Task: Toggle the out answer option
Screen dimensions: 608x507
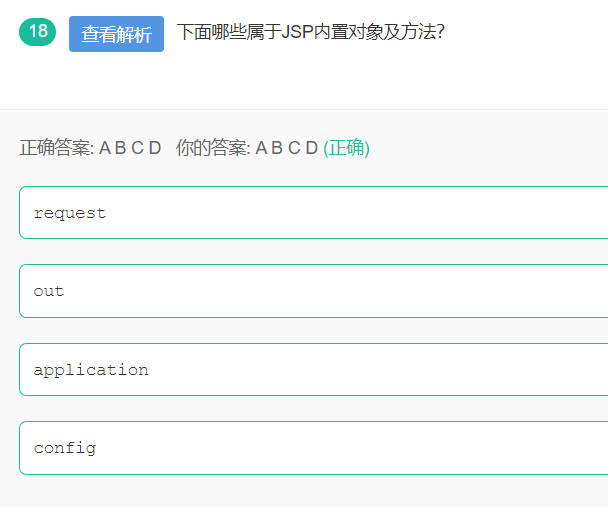Action: click(x=313, y=291)
